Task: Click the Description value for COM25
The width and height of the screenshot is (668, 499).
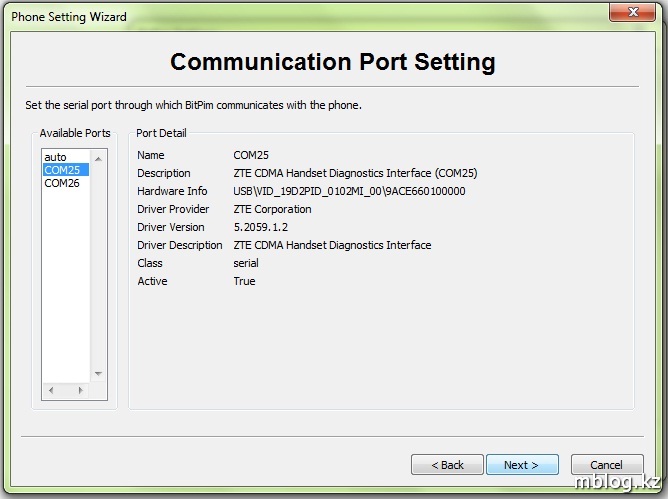Action: pos(355,173)
